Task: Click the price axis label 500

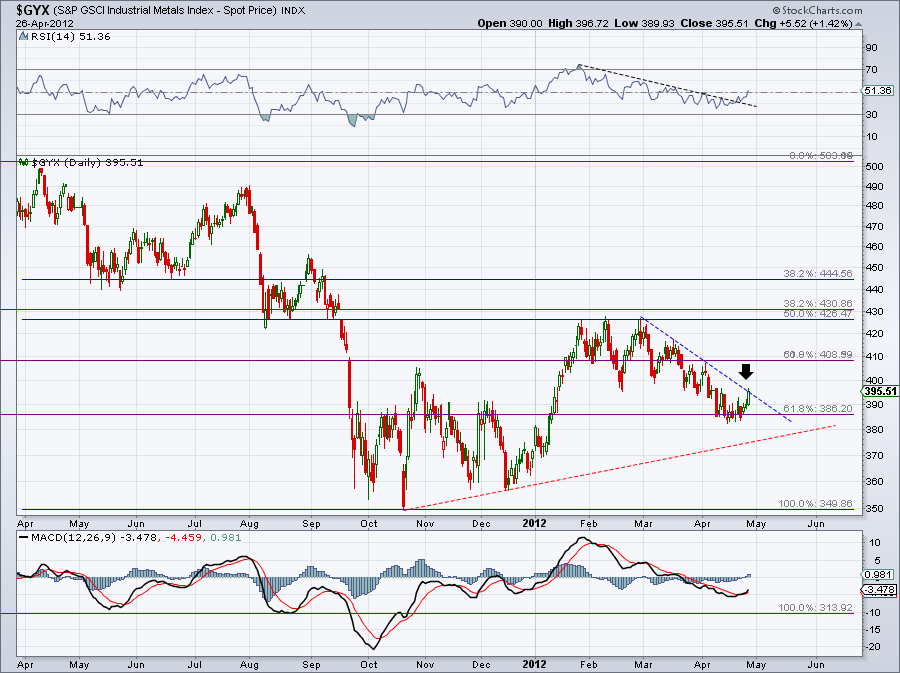Action: pyautogui.click(x=874, y=166)
